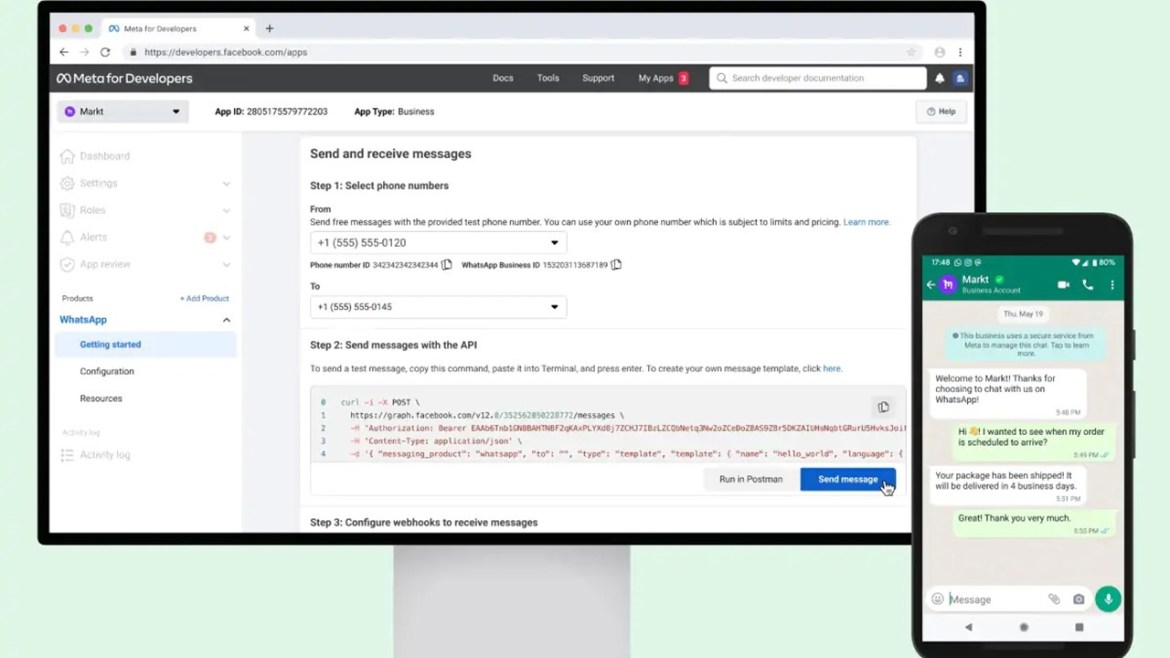Click the Meta for Developers logo
1170x658 pixels.
pos(125,78)
